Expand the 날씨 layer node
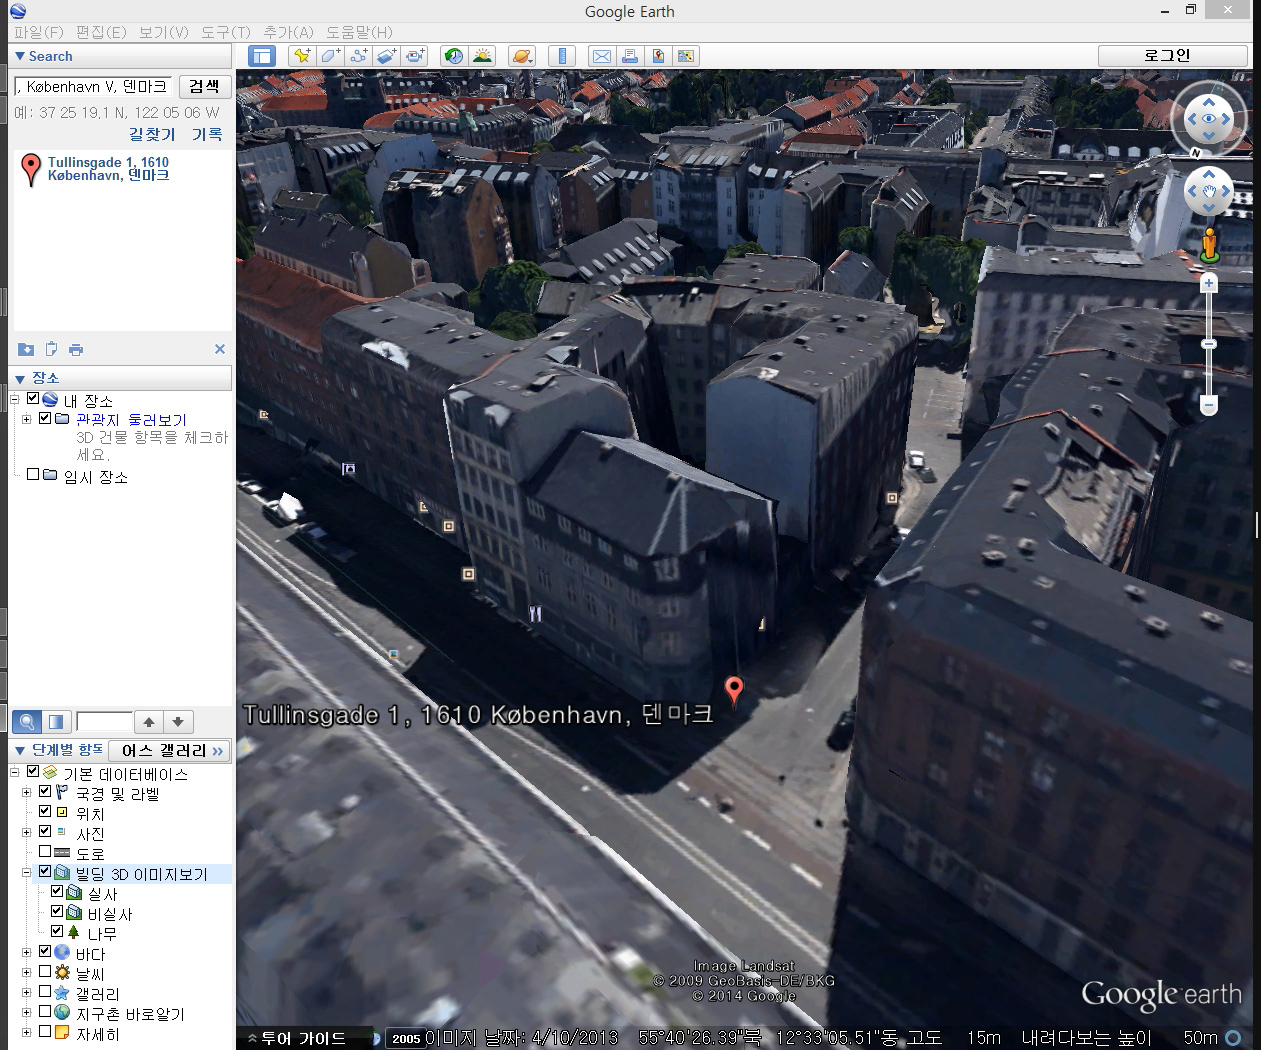This screenshot has height=1050, width=1261. tap(26, 972)
